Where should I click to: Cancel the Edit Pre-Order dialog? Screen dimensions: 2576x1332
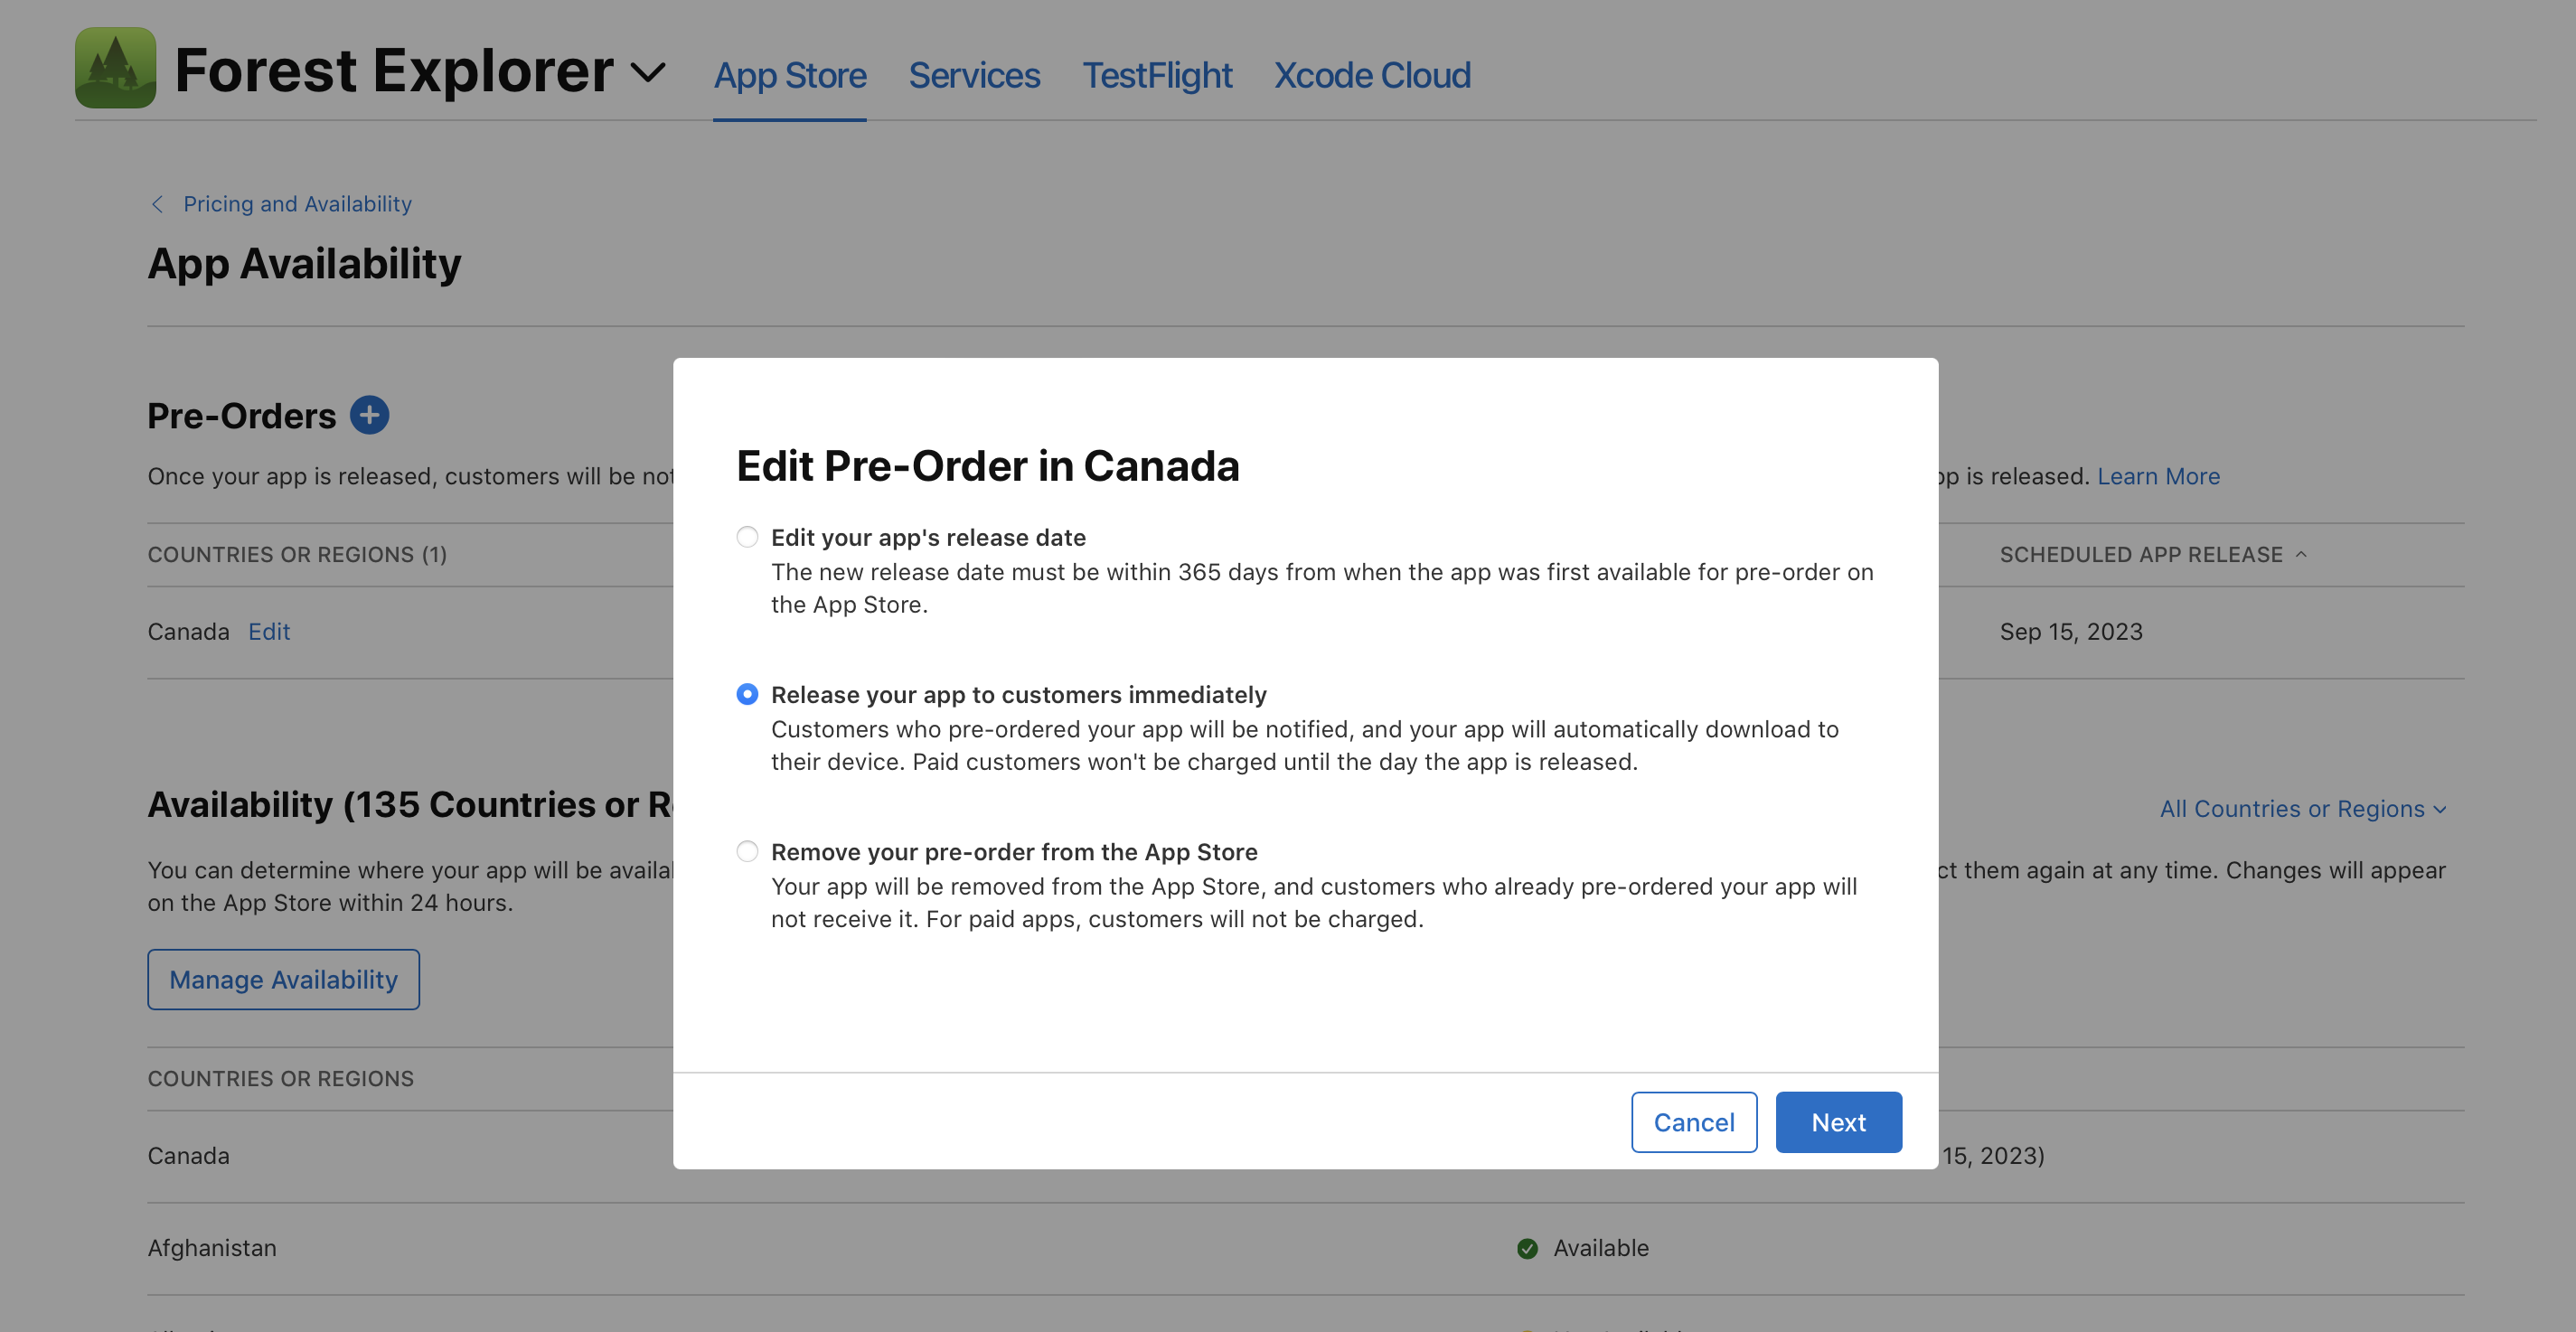point(1694,1122)
